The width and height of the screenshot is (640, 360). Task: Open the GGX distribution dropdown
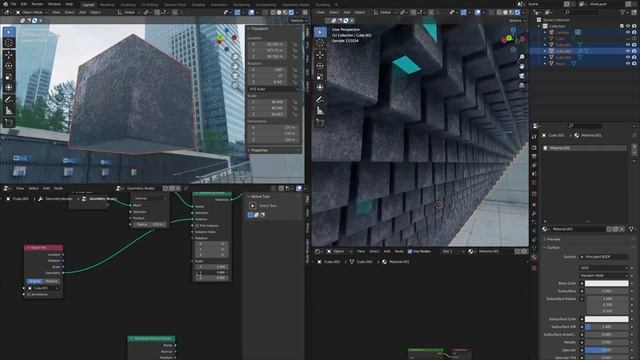[604, 268]
